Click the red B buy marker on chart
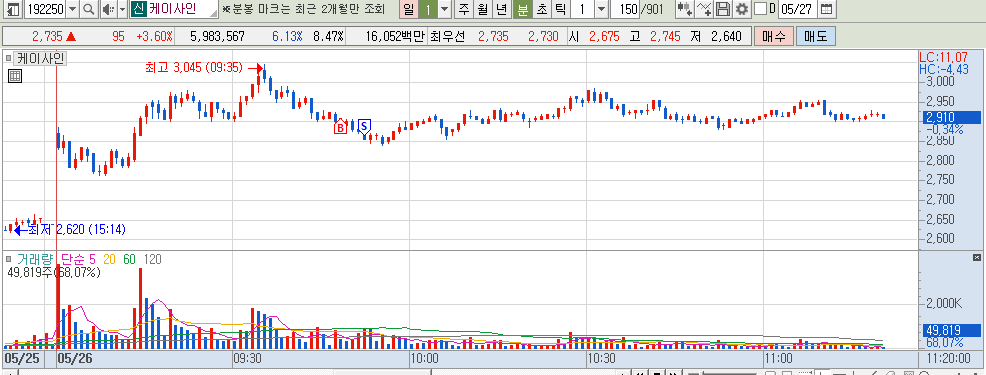Viewport: 986px width, 375px height. tap(340, 128)
